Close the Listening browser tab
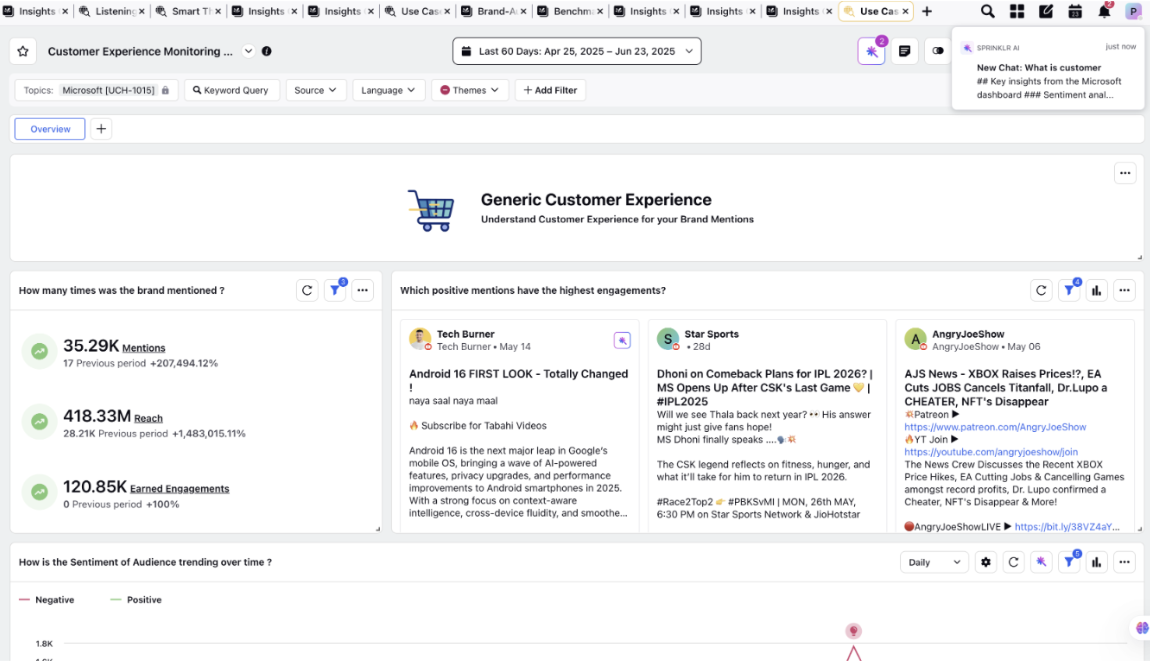 142,11
